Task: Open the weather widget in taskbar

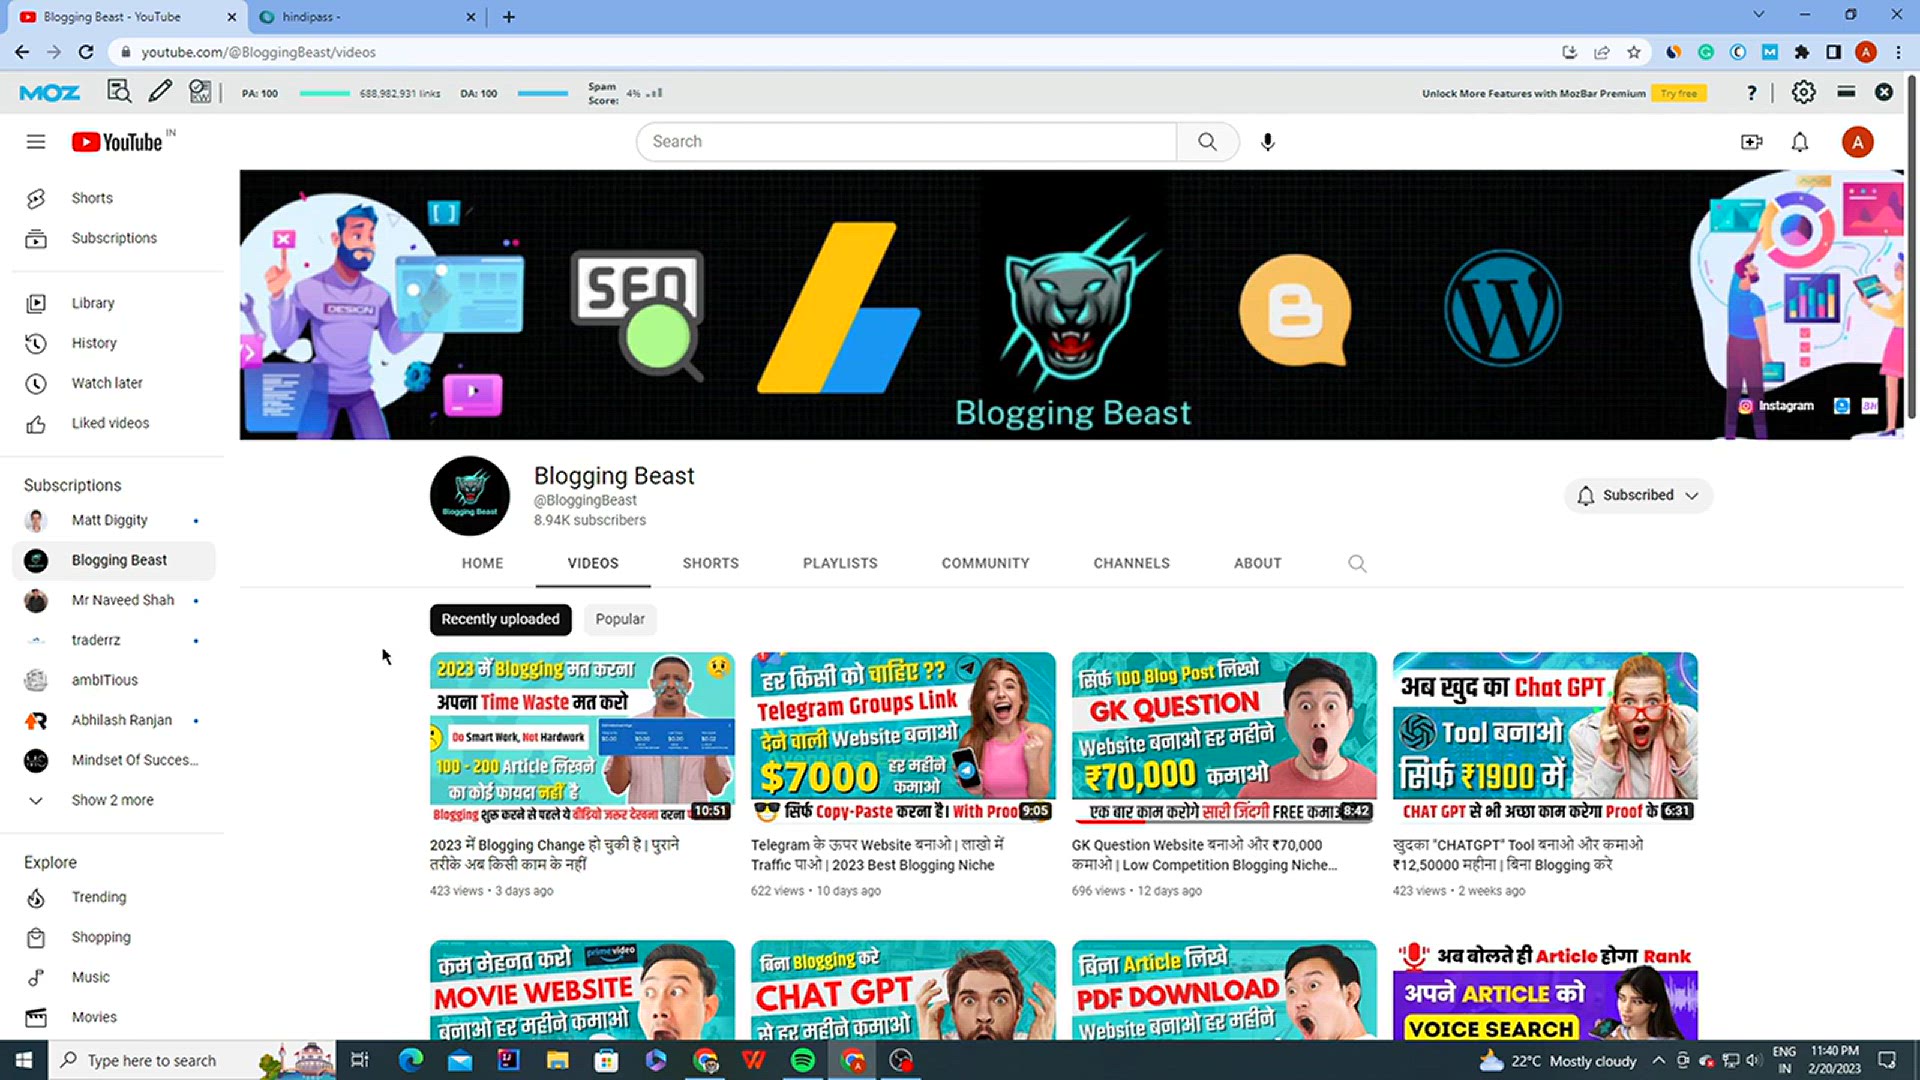Action: [1558, 1060]
